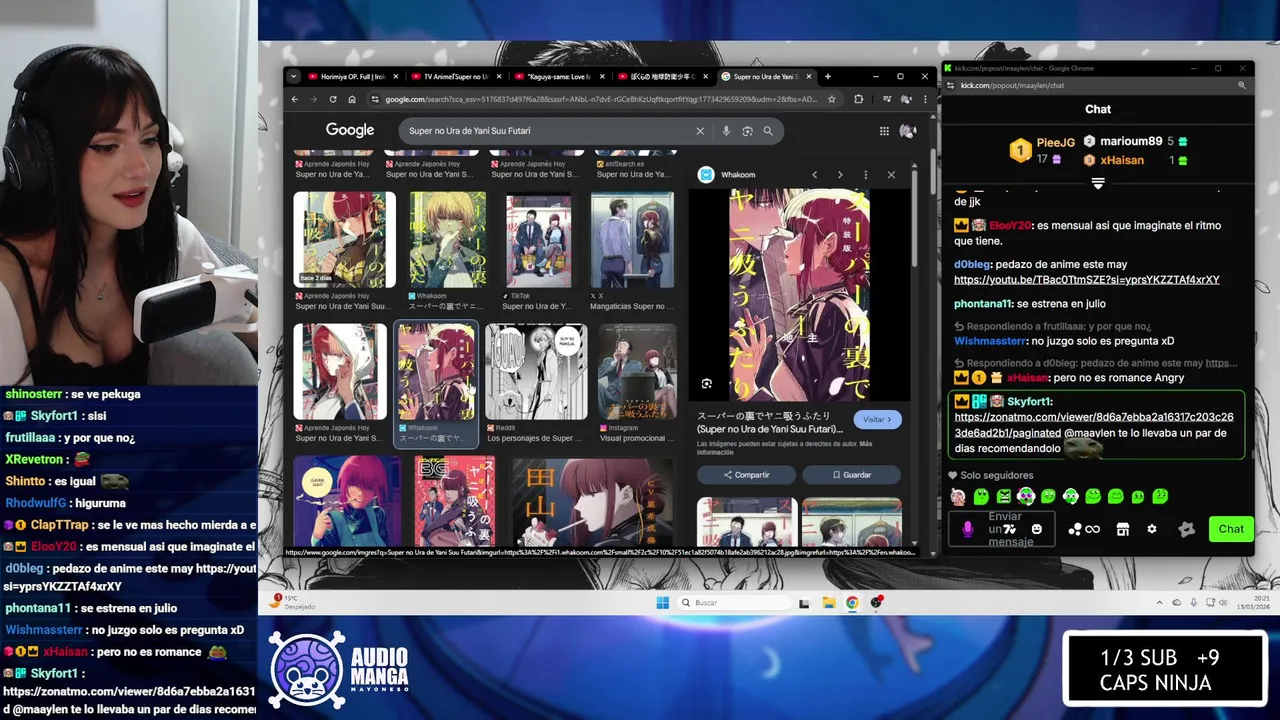
Task: Click username xHaisan in the leaderboard
Action: 1122,160
